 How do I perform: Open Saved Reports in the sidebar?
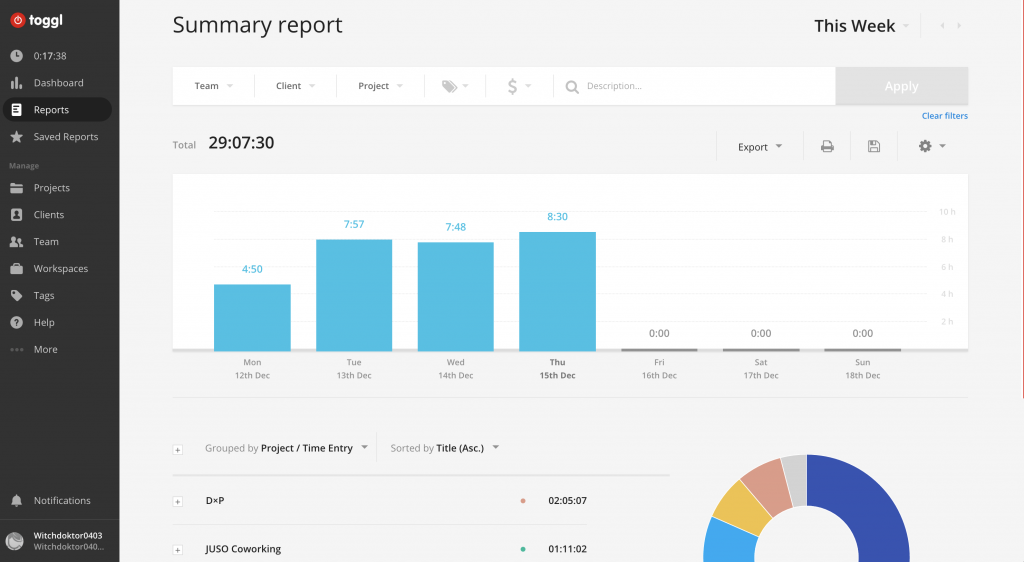click(x=65, y=136)
